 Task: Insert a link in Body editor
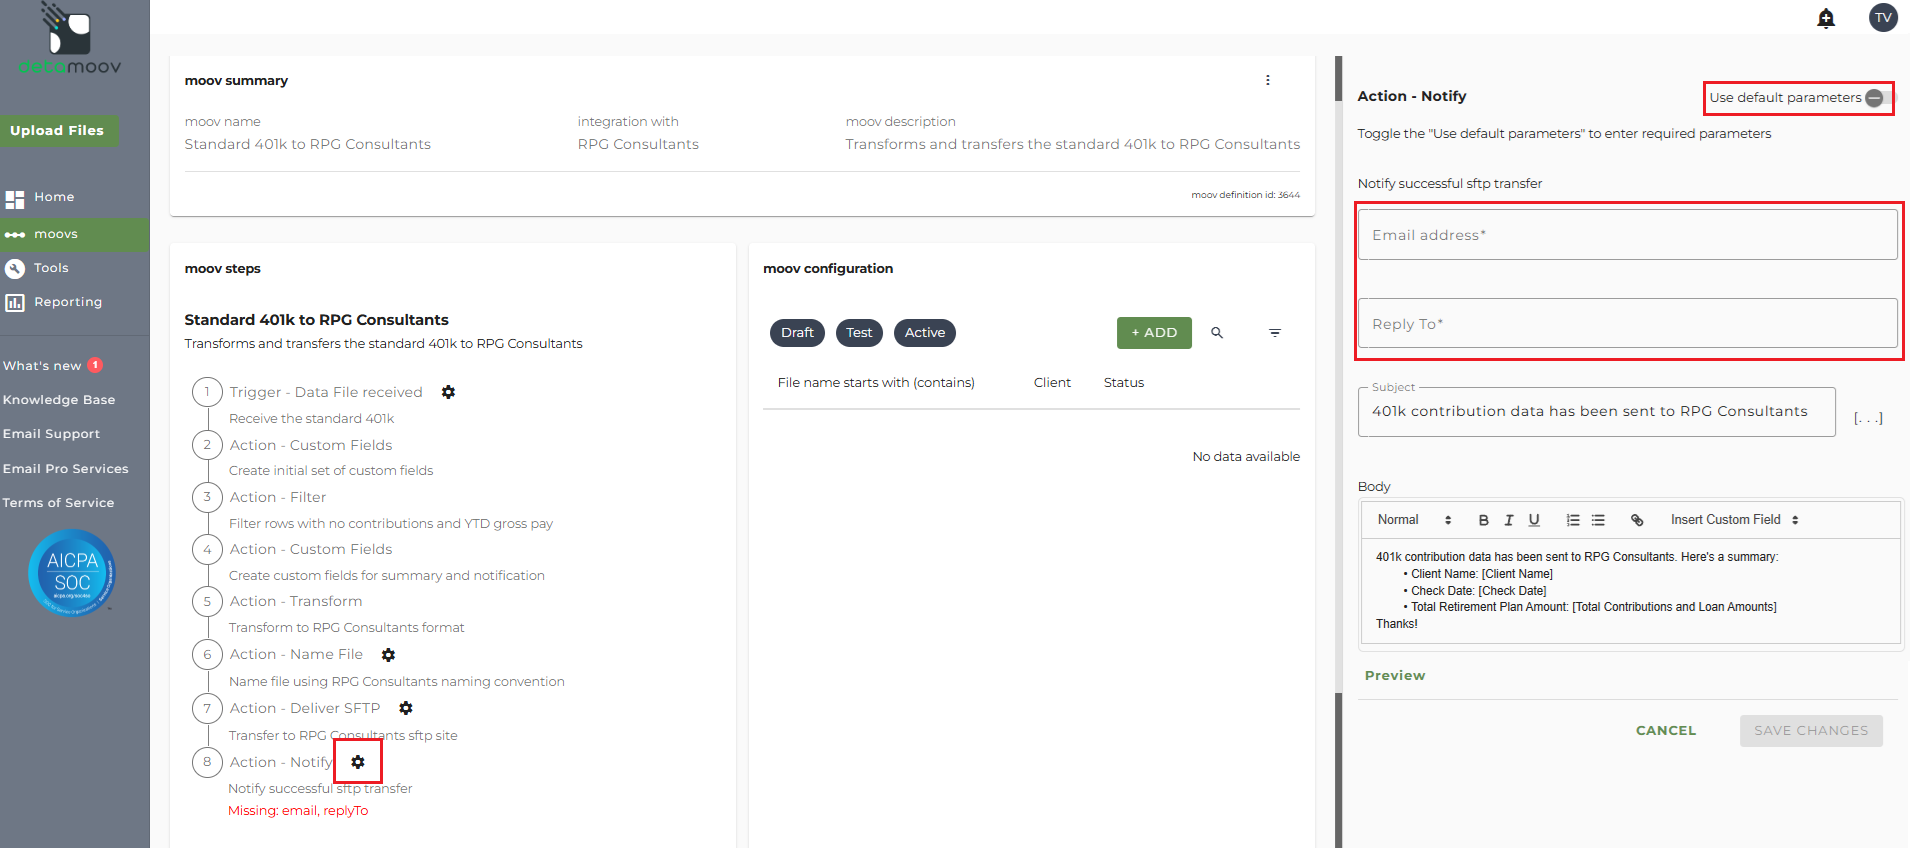[x=1637, y=520]
